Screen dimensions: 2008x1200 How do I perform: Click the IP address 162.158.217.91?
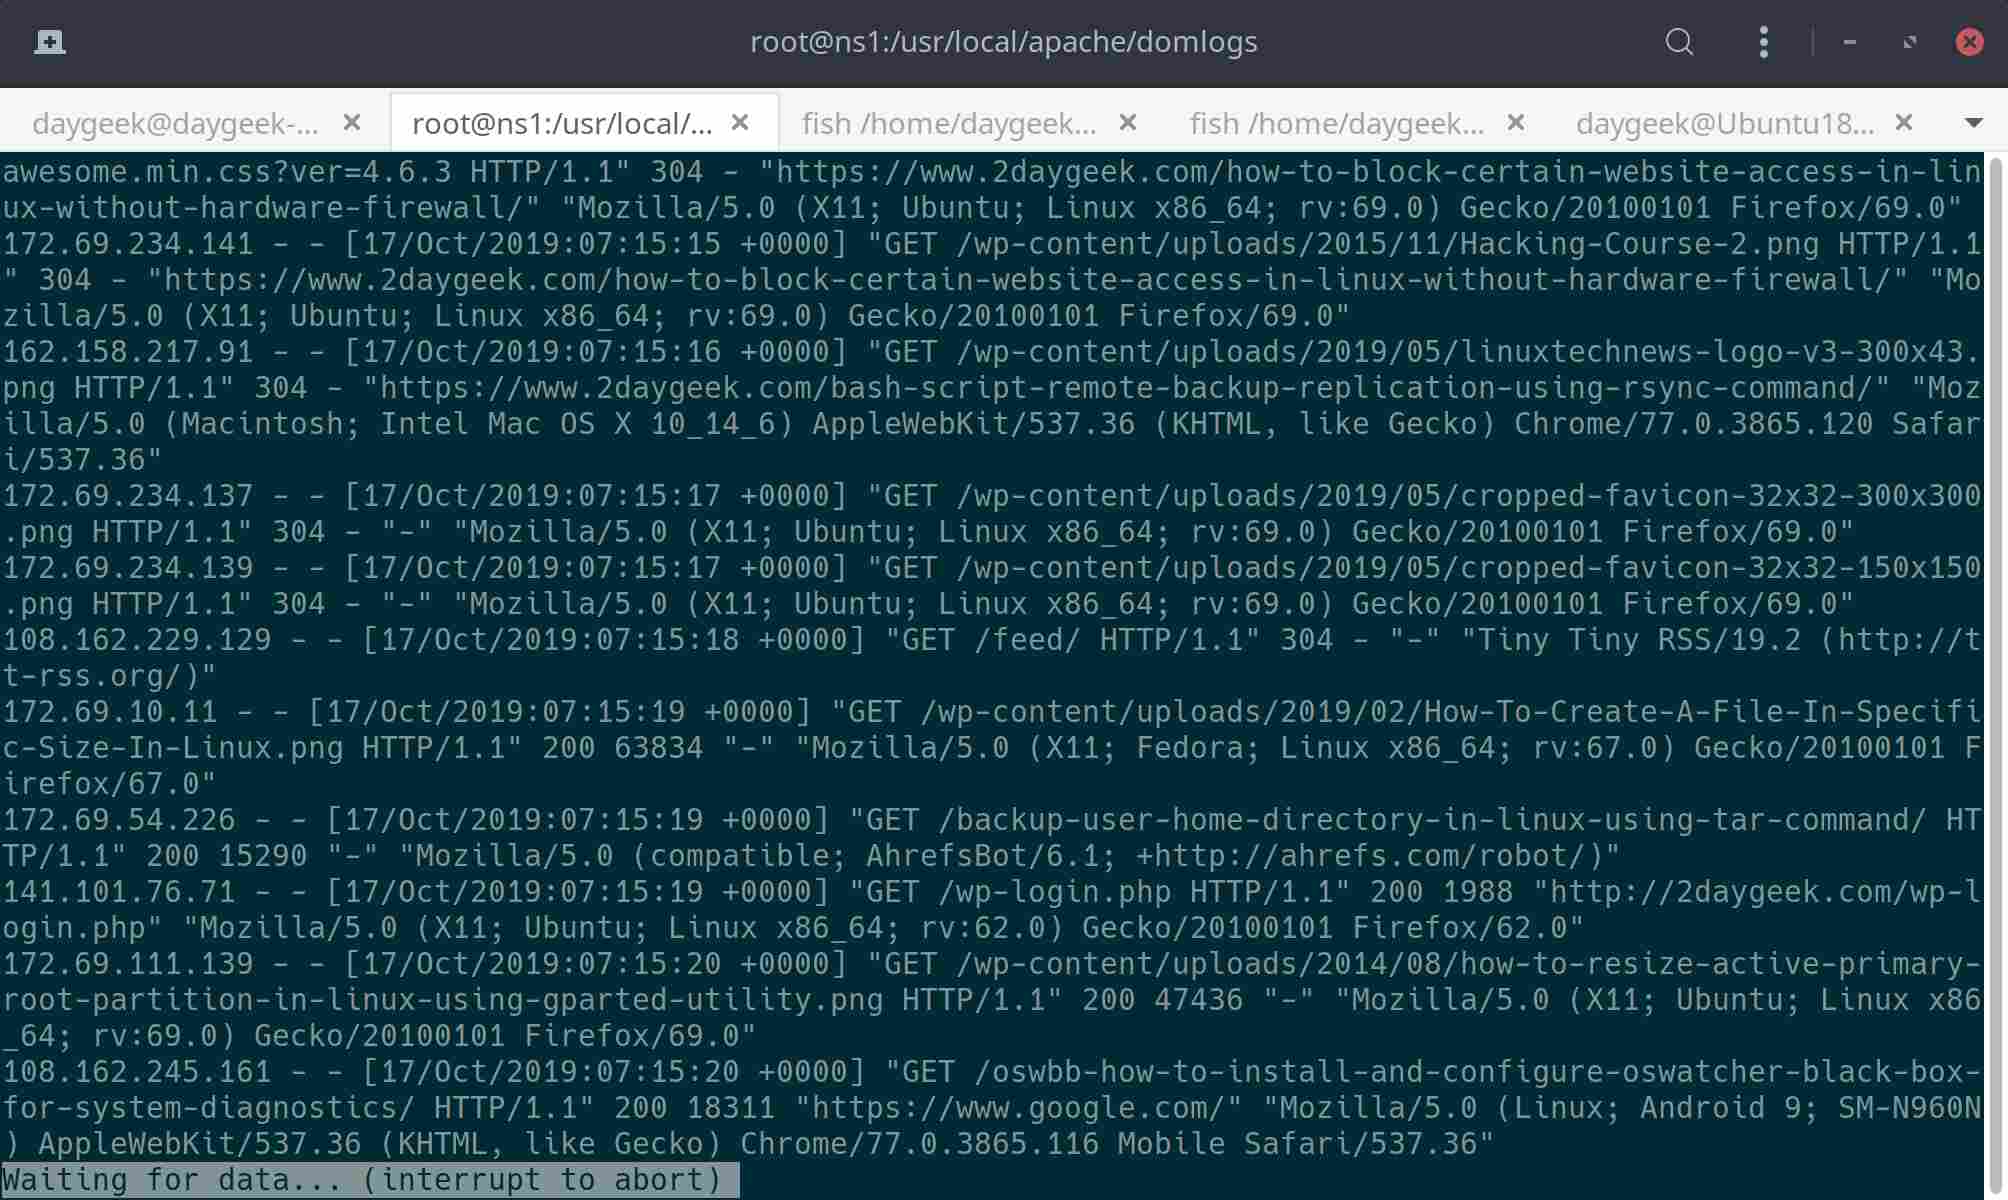coord(128,352)
